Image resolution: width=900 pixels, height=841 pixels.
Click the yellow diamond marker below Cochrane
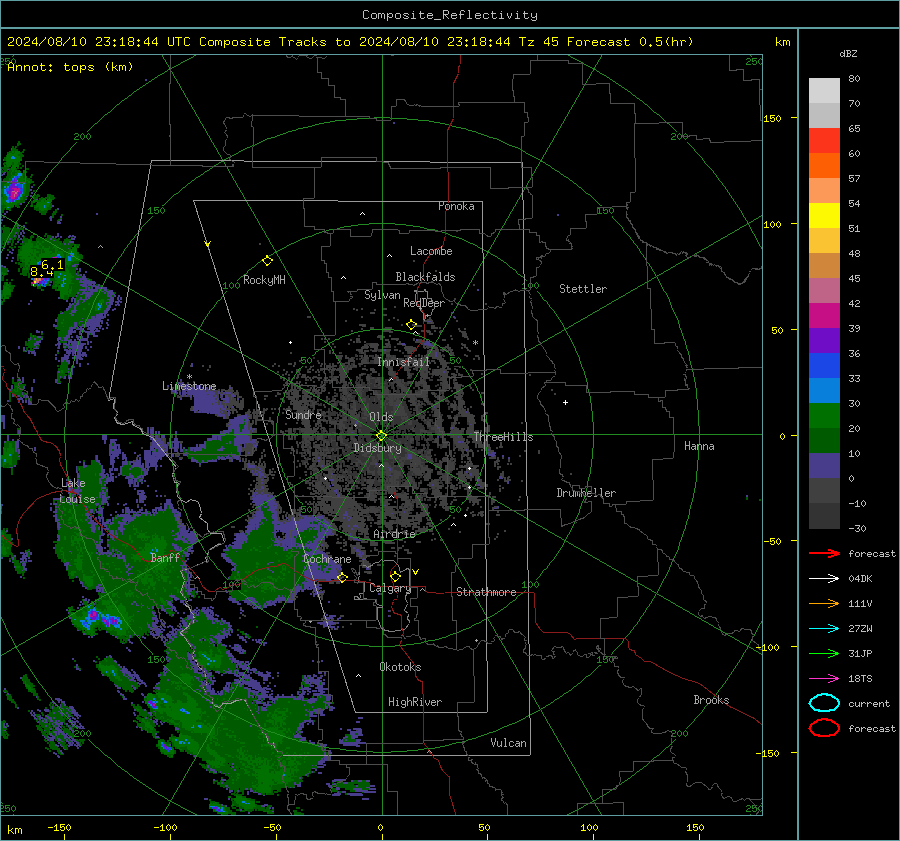point(342,578)
